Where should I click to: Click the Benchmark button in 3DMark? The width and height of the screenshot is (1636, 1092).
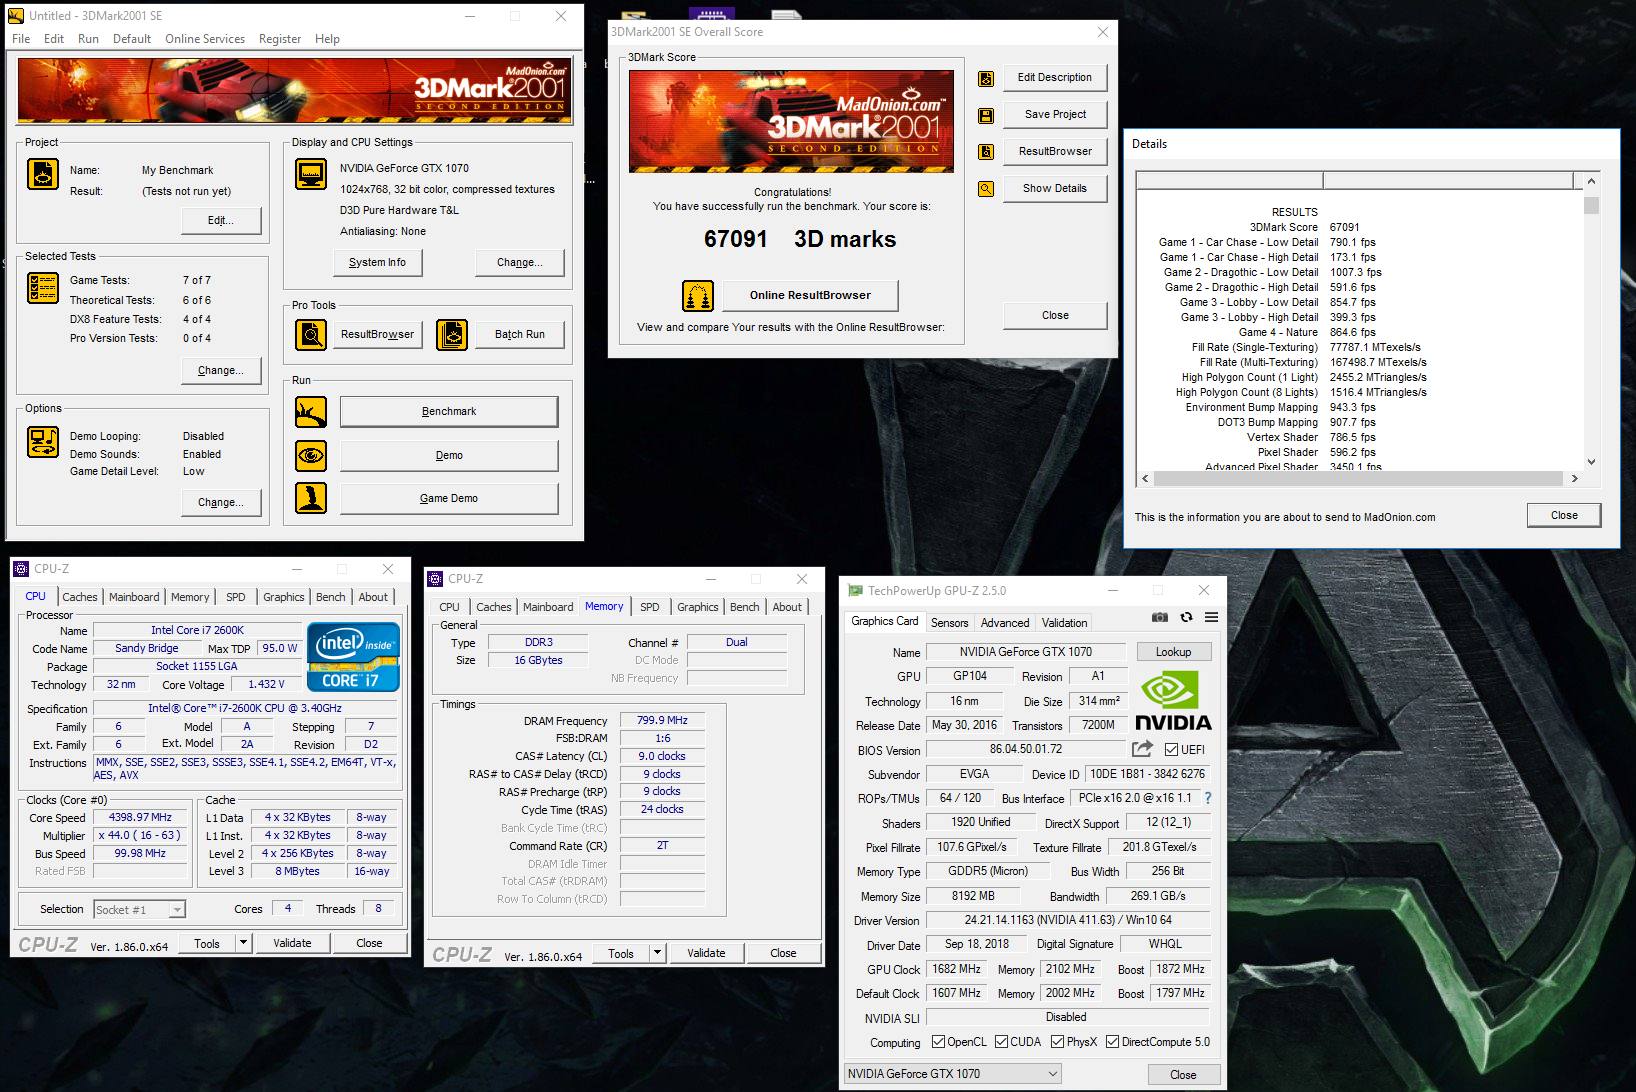[449, 411]
